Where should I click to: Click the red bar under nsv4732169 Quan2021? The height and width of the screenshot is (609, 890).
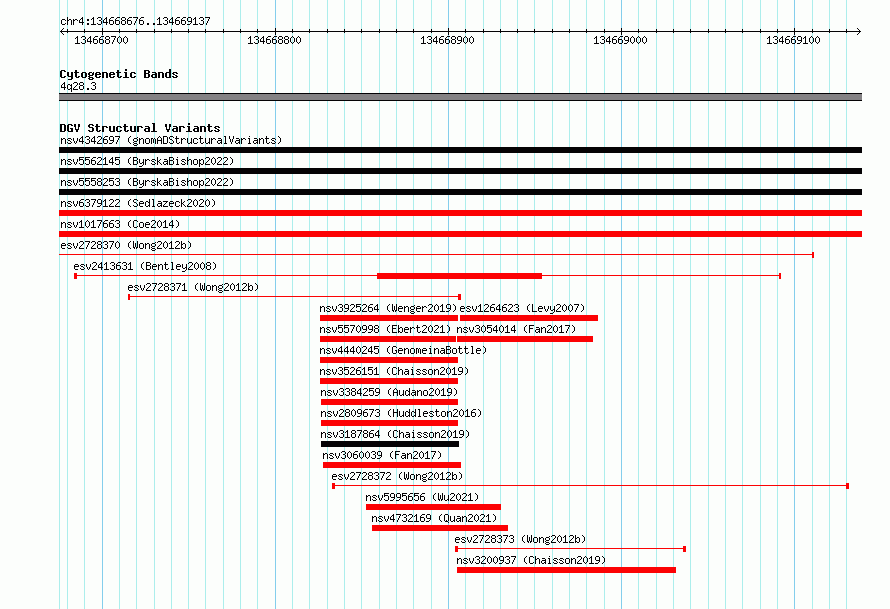(x=440, y=528)
